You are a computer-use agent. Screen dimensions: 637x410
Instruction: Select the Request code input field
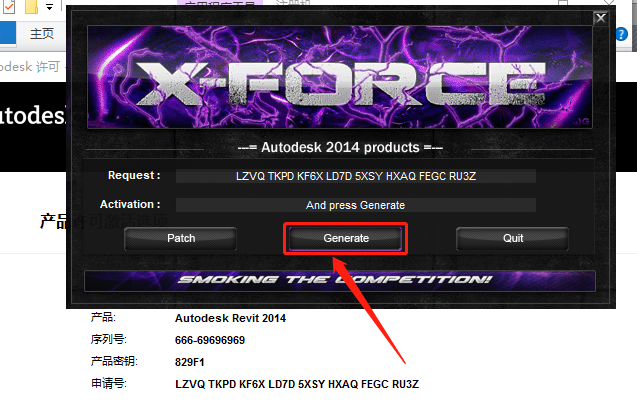(x=356, y=176)
